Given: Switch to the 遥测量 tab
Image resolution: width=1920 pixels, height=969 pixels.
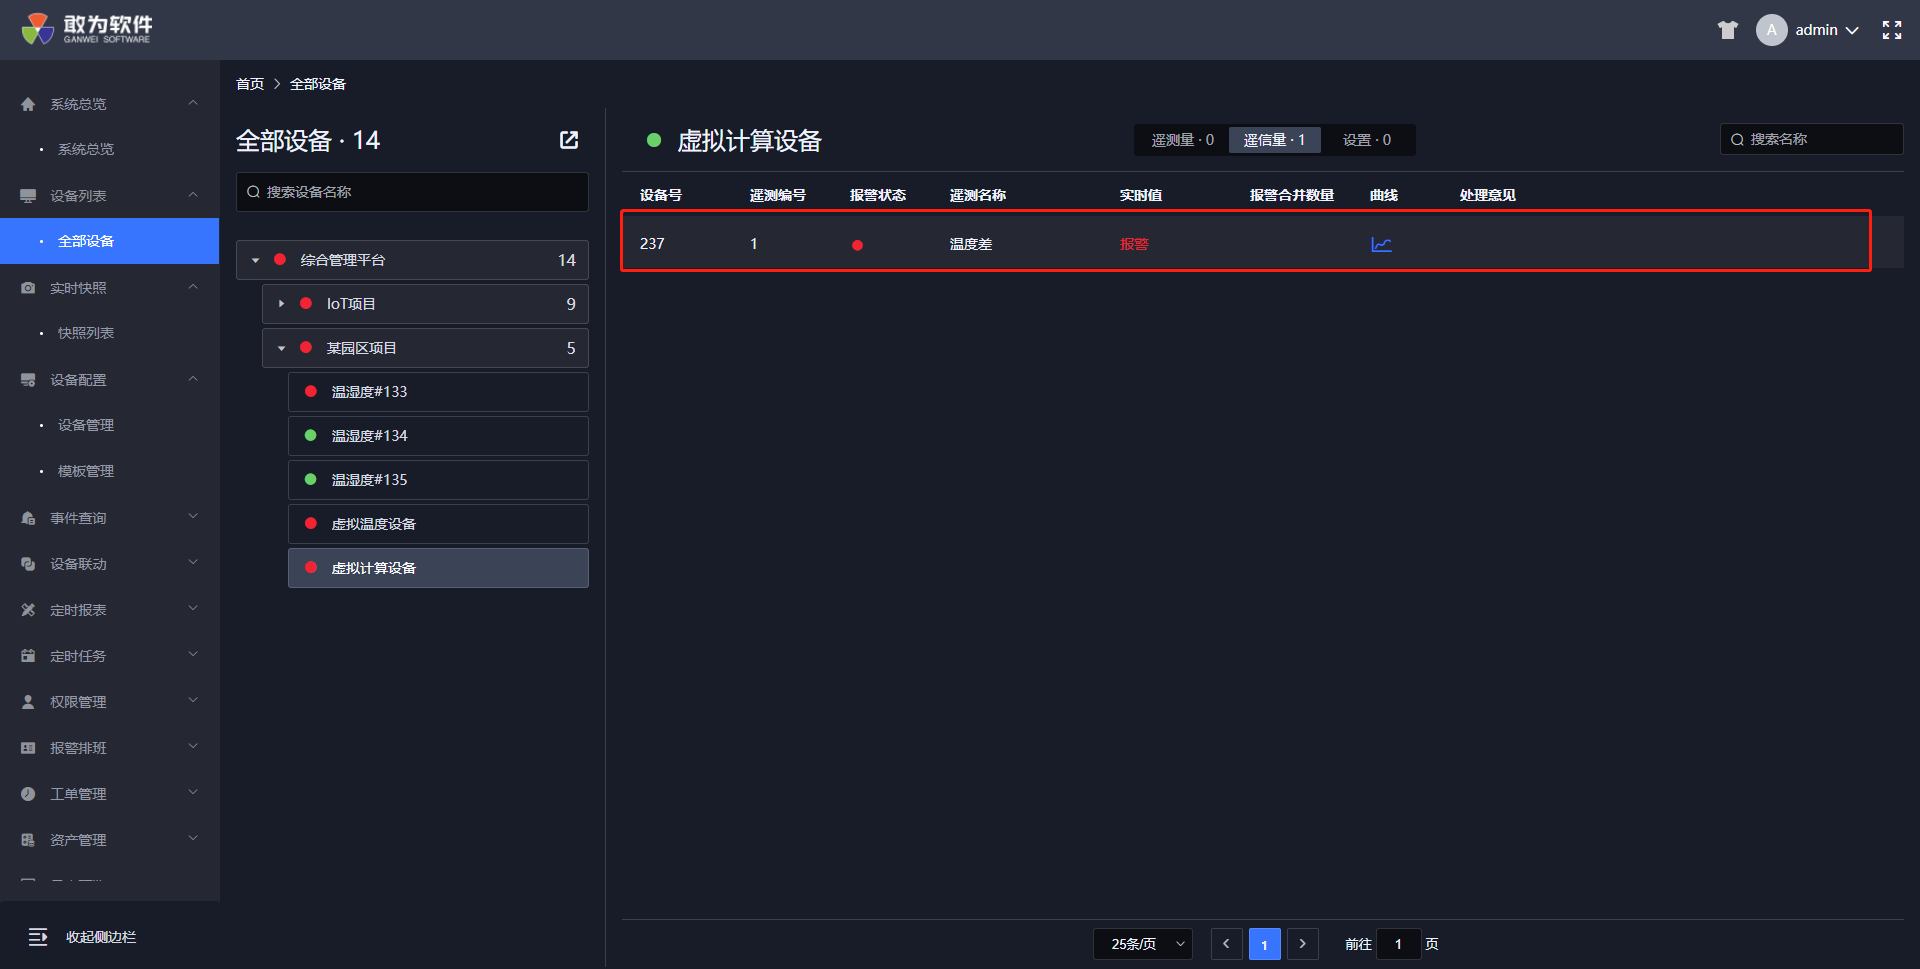Looking at the screenshot, I should coord(1182,140).
